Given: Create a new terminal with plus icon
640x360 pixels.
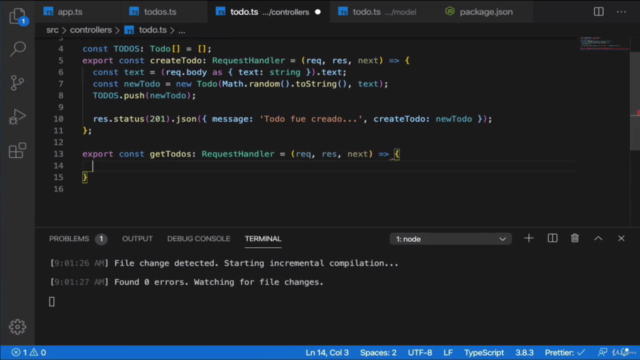Looking at the screenshot, I should point(529,238).
